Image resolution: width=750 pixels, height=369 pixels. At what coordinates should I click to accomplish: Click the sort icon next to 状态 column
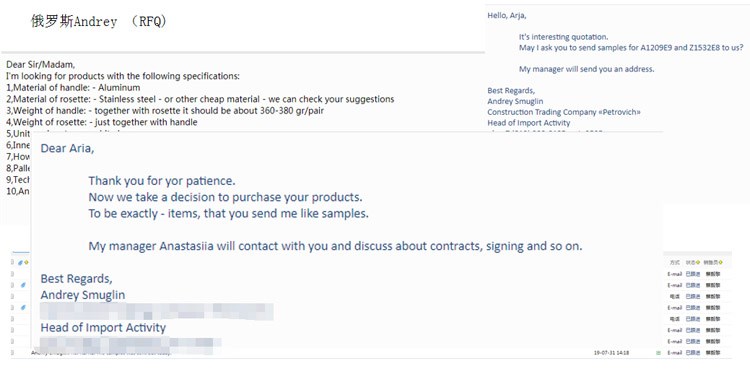[698, 262]
